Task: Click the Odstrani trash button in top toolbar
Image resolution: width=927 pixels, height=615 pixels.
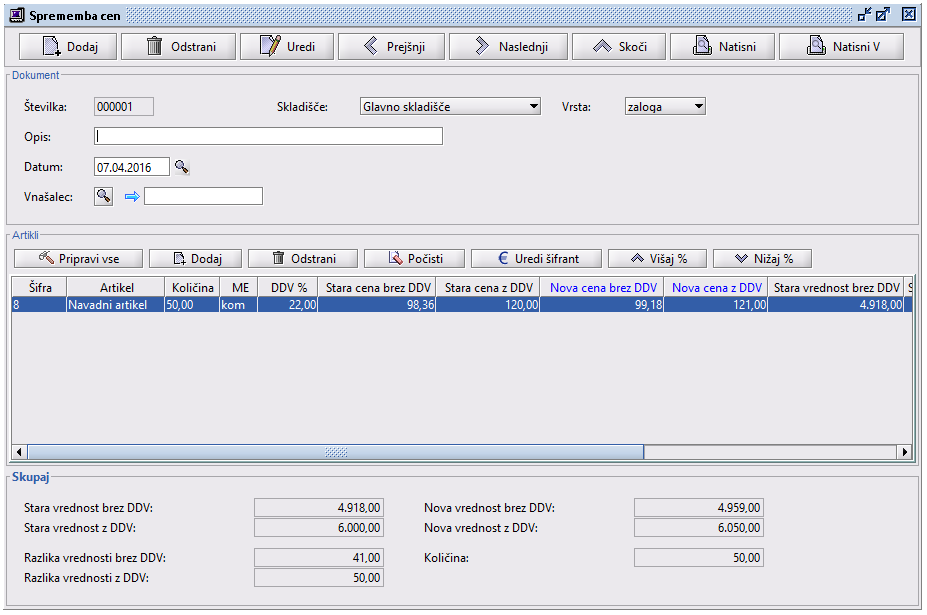Action: (179, 47)
